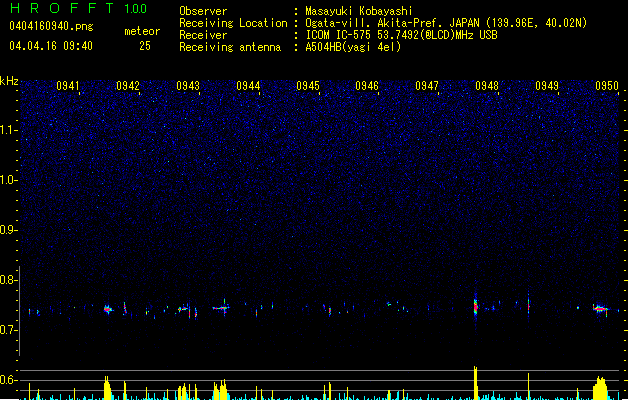Image resolution: width=629 pixels, height=400 pixels.
Task: Click the wide yellow intensity bar below 0950
Action: (x=600, y=388)
